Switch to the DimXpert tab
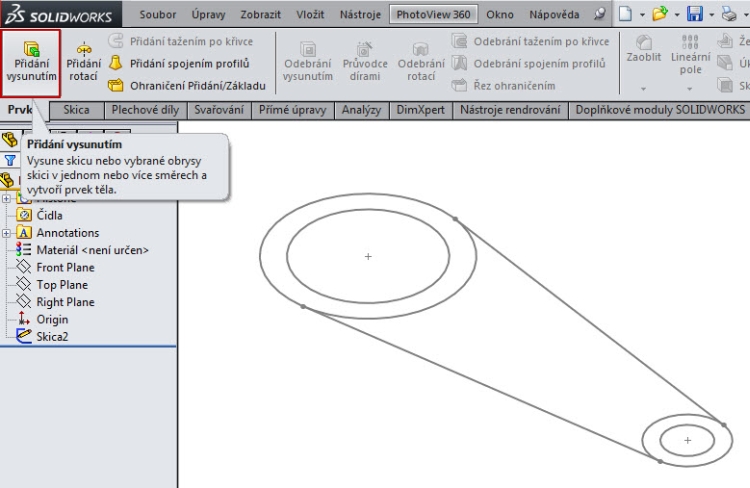 [420, 110]
